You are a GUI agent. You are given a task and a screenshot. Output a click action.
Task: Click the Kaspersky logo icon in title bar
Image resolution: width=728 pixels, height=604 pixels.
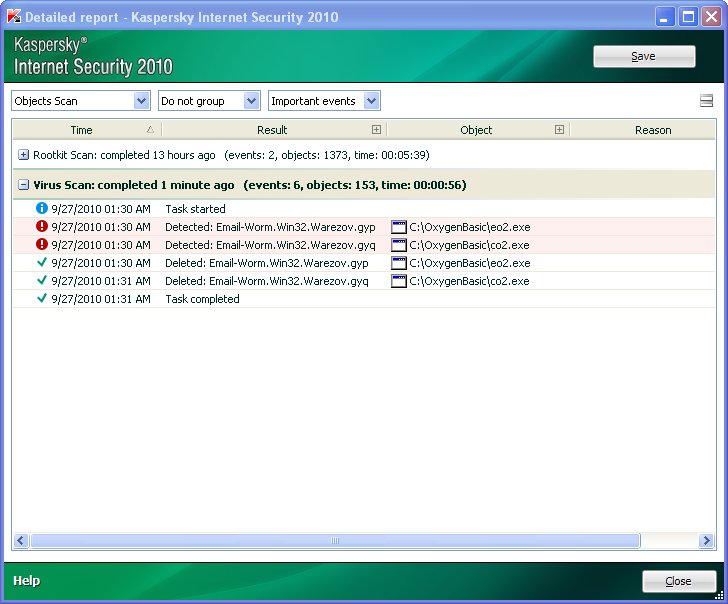pos(13,17)
